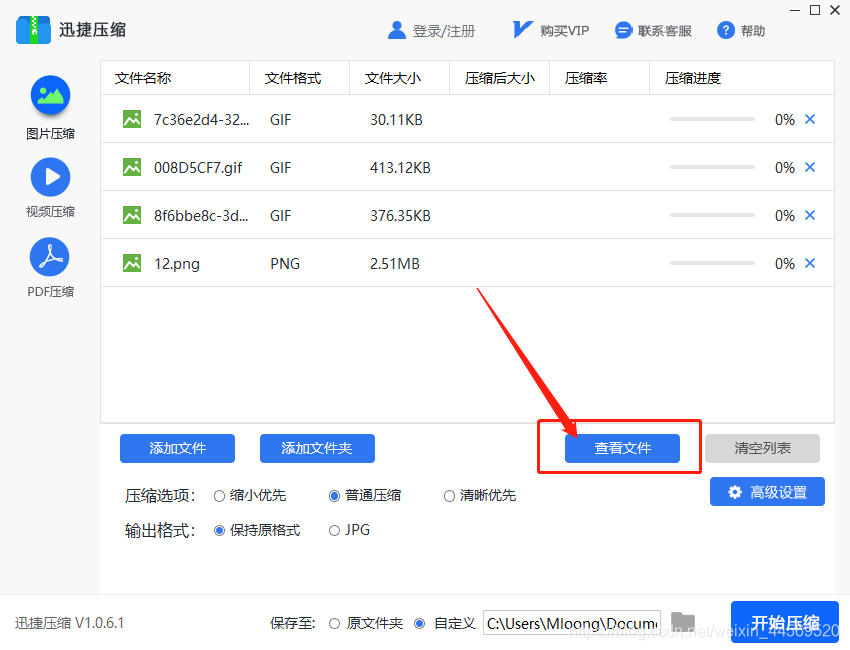Open 联系客服 link
This screenshot has width=850, height=650.
pos(665,31)
